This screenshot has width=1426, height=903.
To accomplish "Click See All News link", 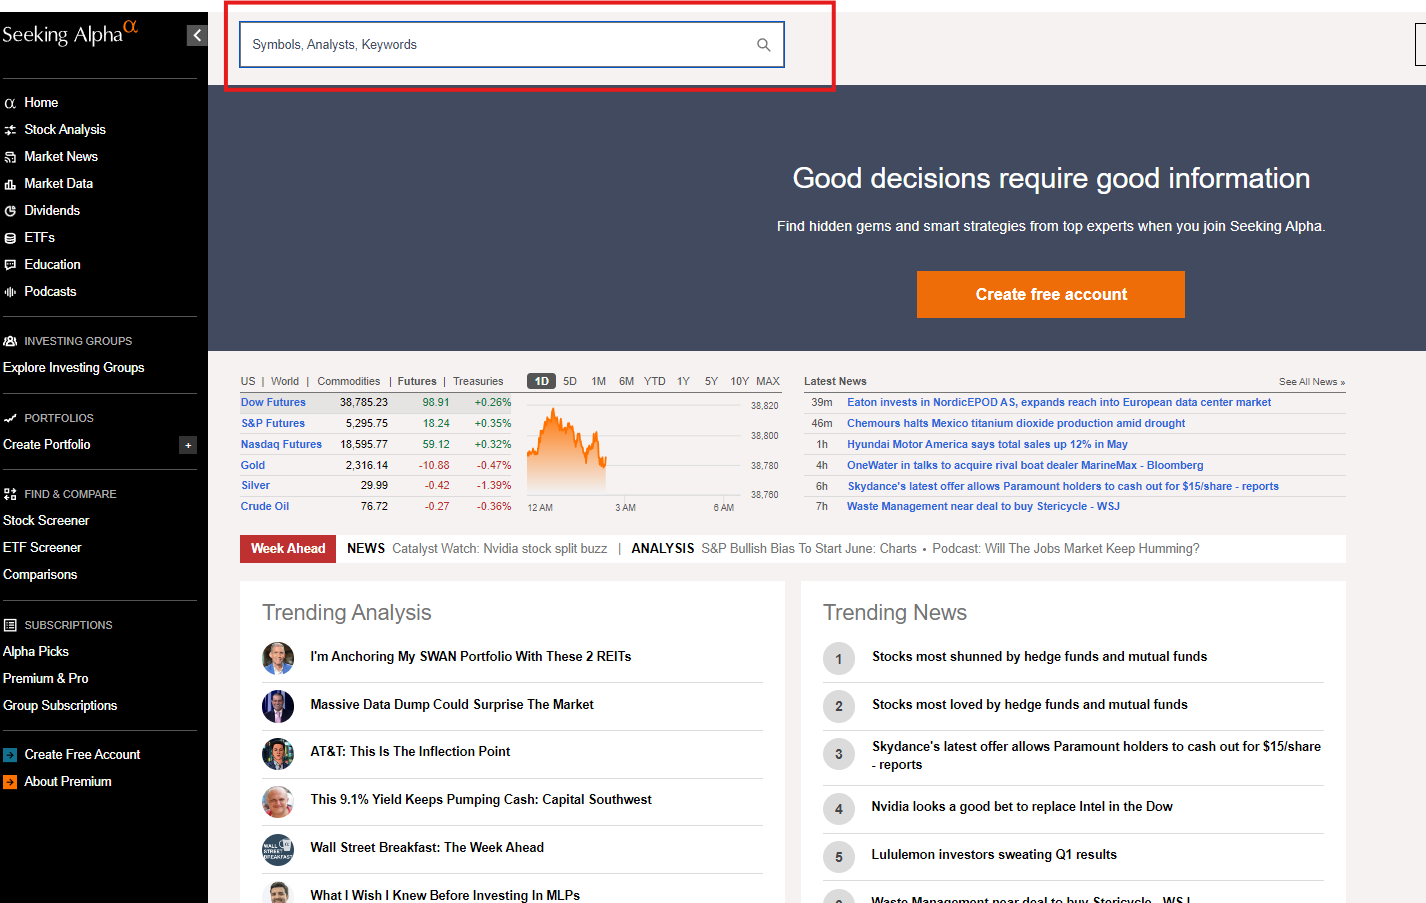I will tap(1312, 382).
